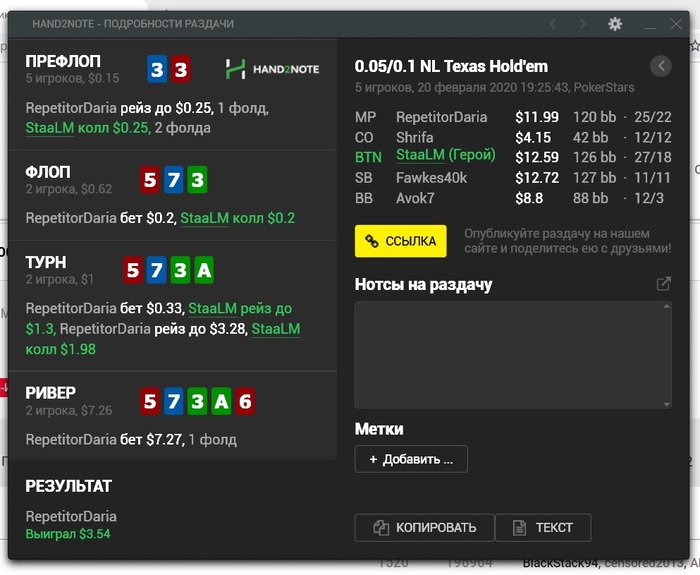Click the green A card on the river
700x575 pixels.
(221, 401)
